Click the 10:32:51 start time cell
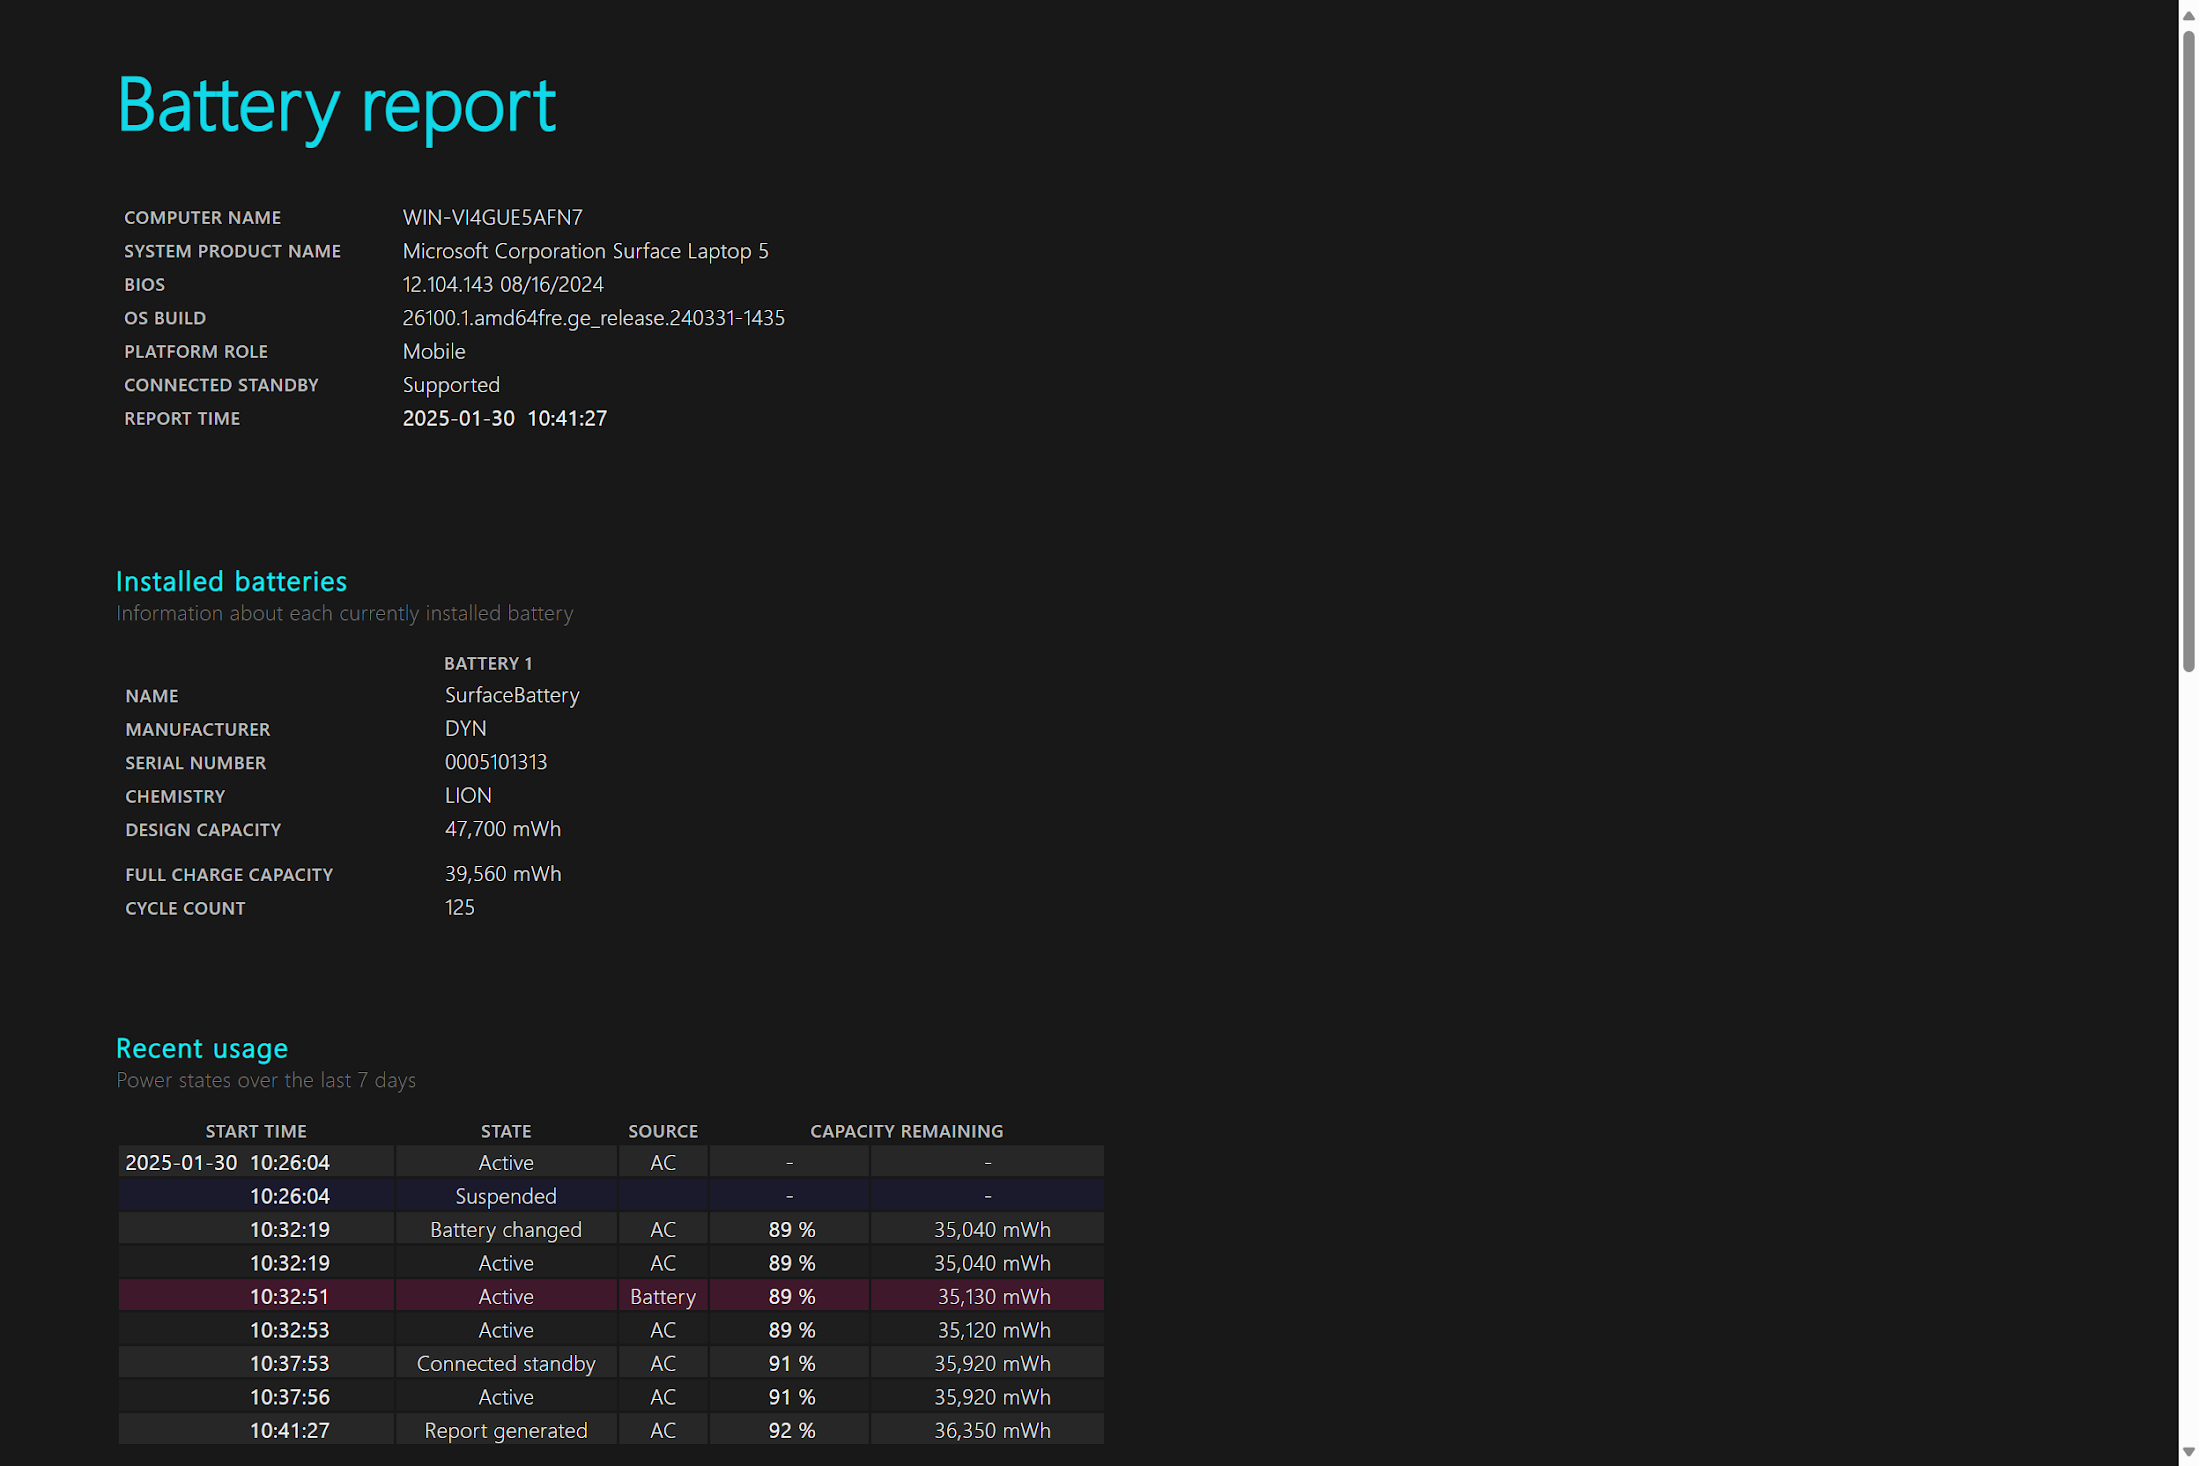Screen dimensions: 2200x1466 (256, 1296)
